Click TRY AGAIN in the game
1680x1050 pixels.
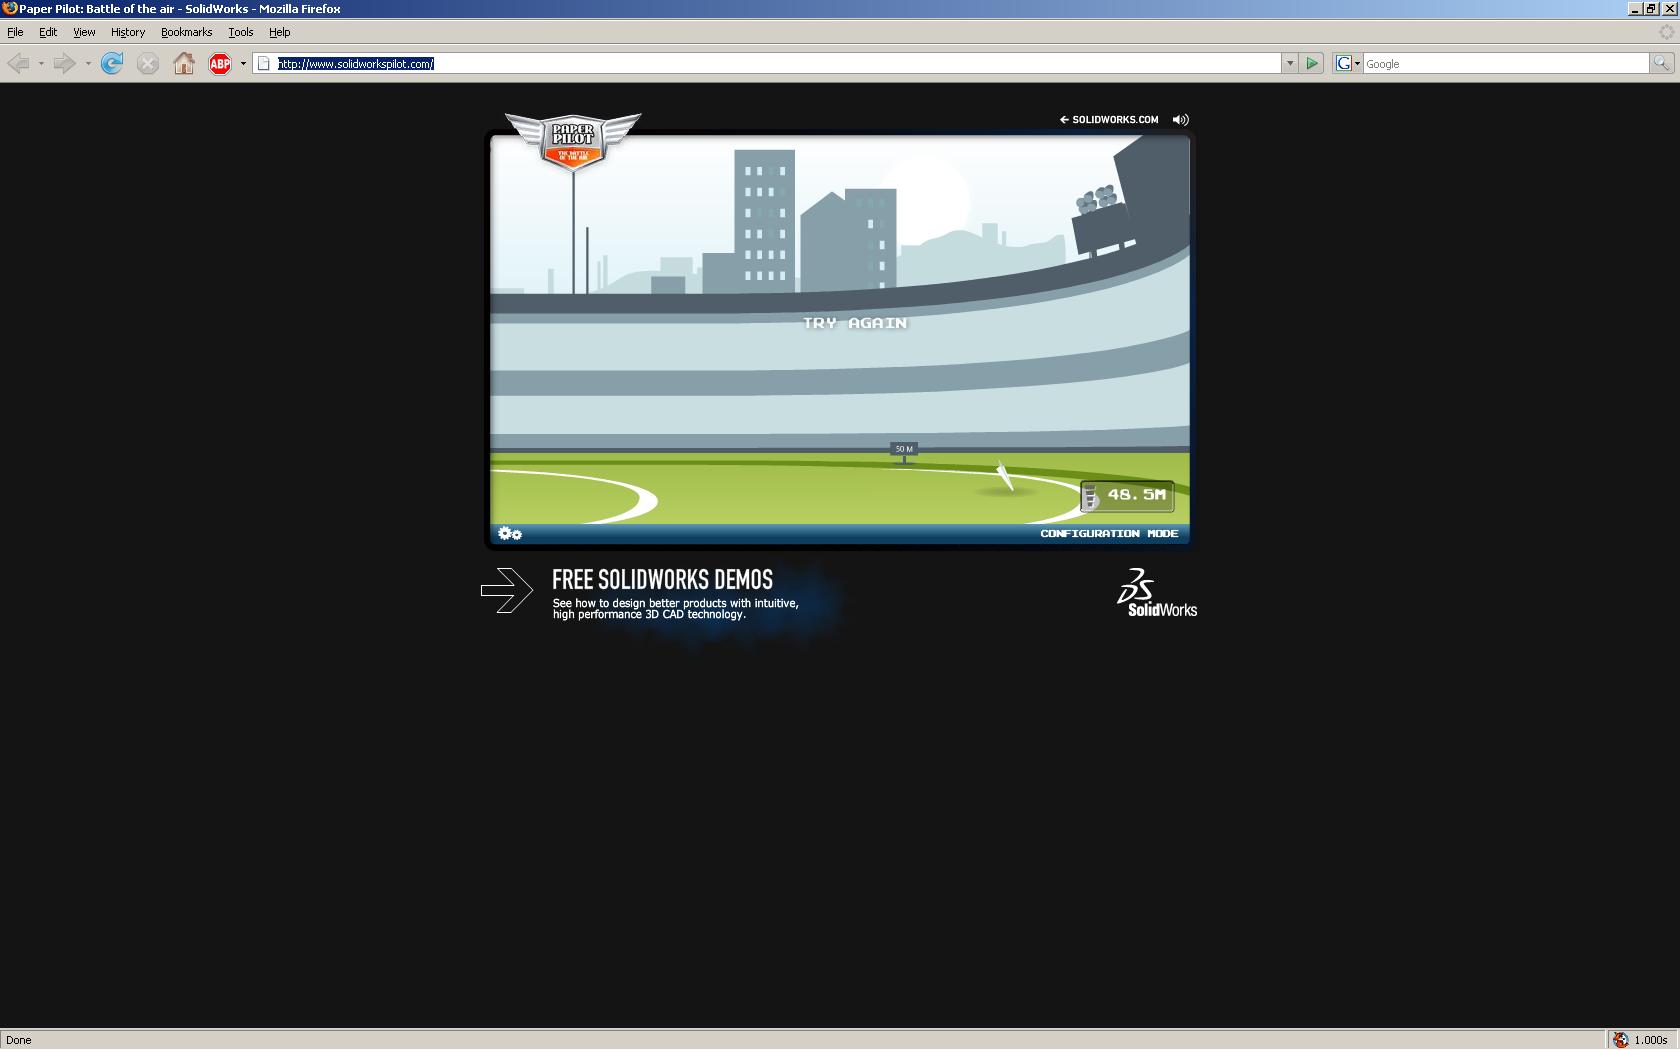[855, 323]
